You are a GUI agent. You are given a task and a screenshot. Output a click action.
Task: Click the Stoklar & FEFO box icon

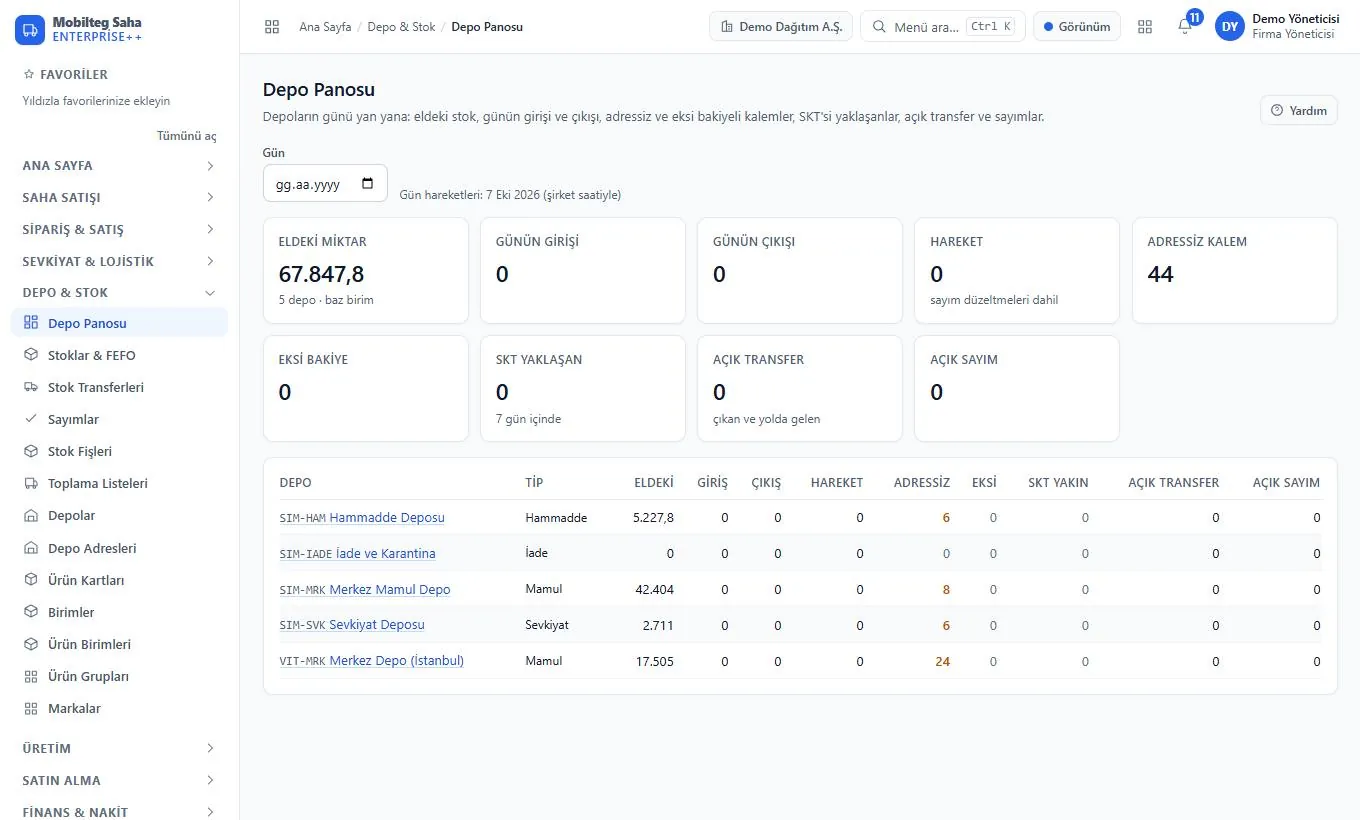click(x=30, y=355)
